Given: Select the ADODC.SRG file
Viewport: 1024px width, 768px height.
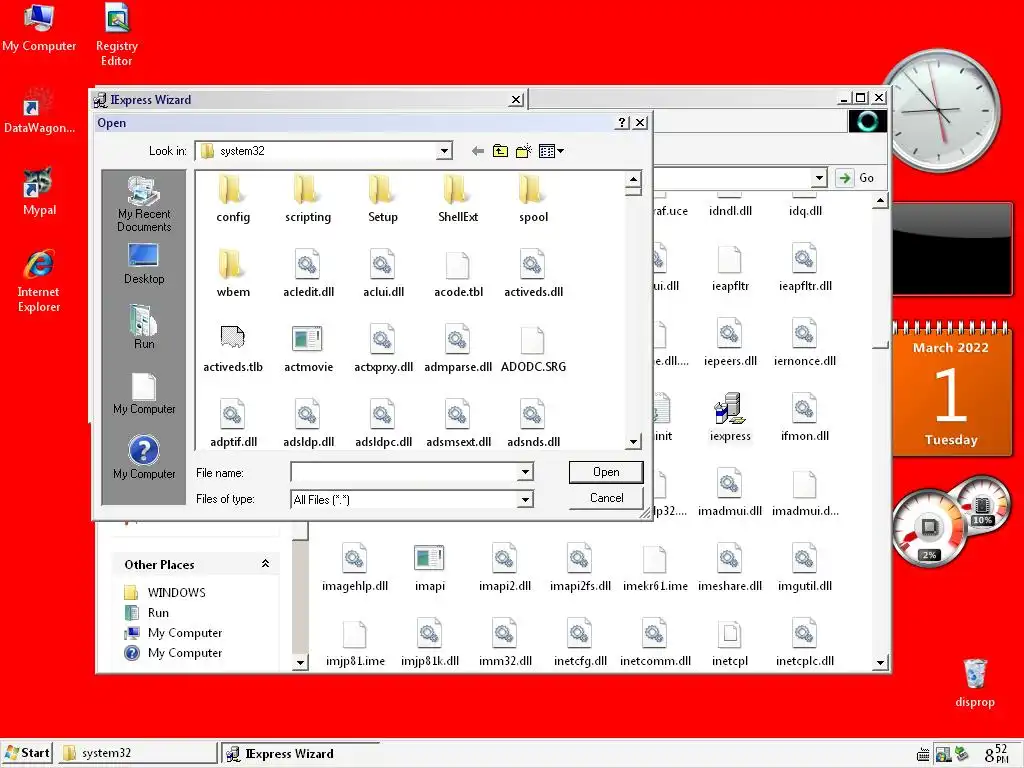Looking at the screenshot, I should pyautogui.click(x=533, y=348).
